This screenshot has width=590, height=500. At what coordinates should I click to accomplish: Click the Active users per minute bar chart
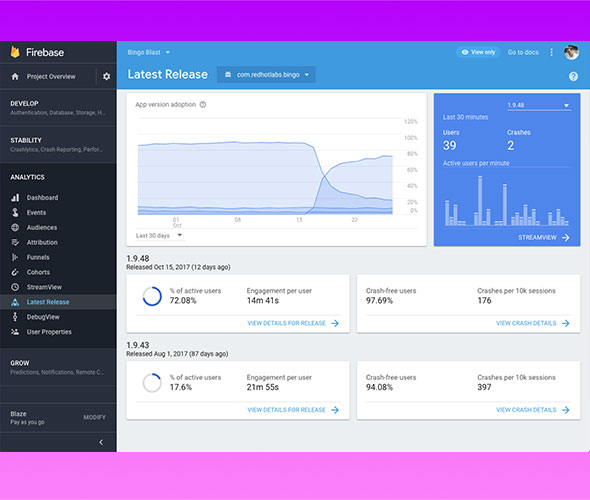click(x=506, y=200)
